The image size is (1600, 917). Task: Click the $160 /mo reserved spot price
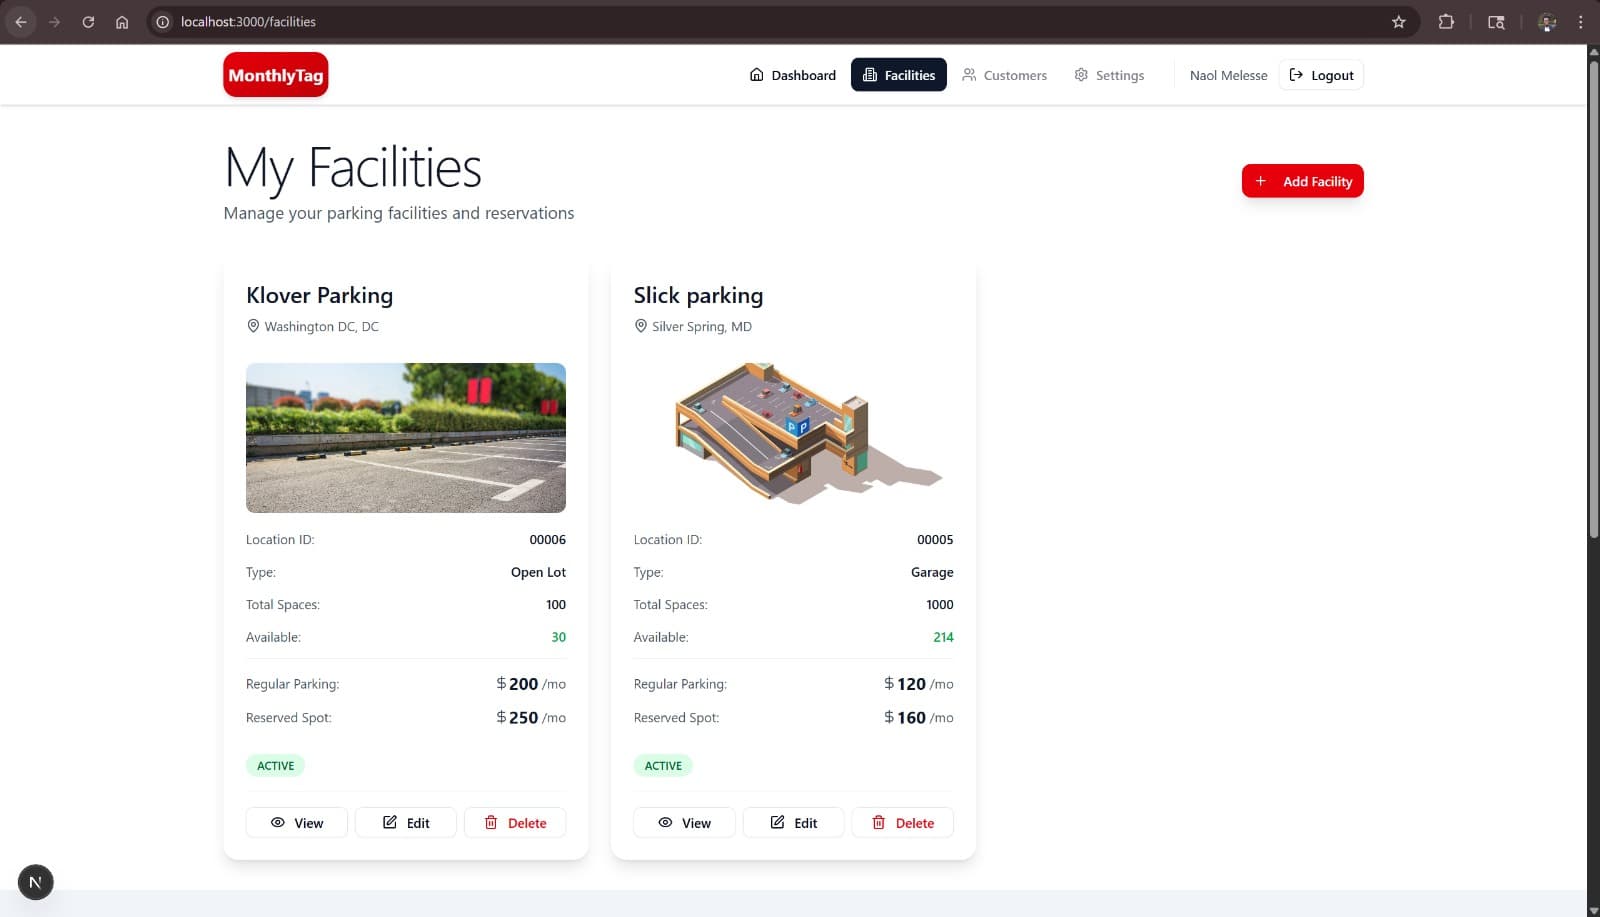point(919,718)
